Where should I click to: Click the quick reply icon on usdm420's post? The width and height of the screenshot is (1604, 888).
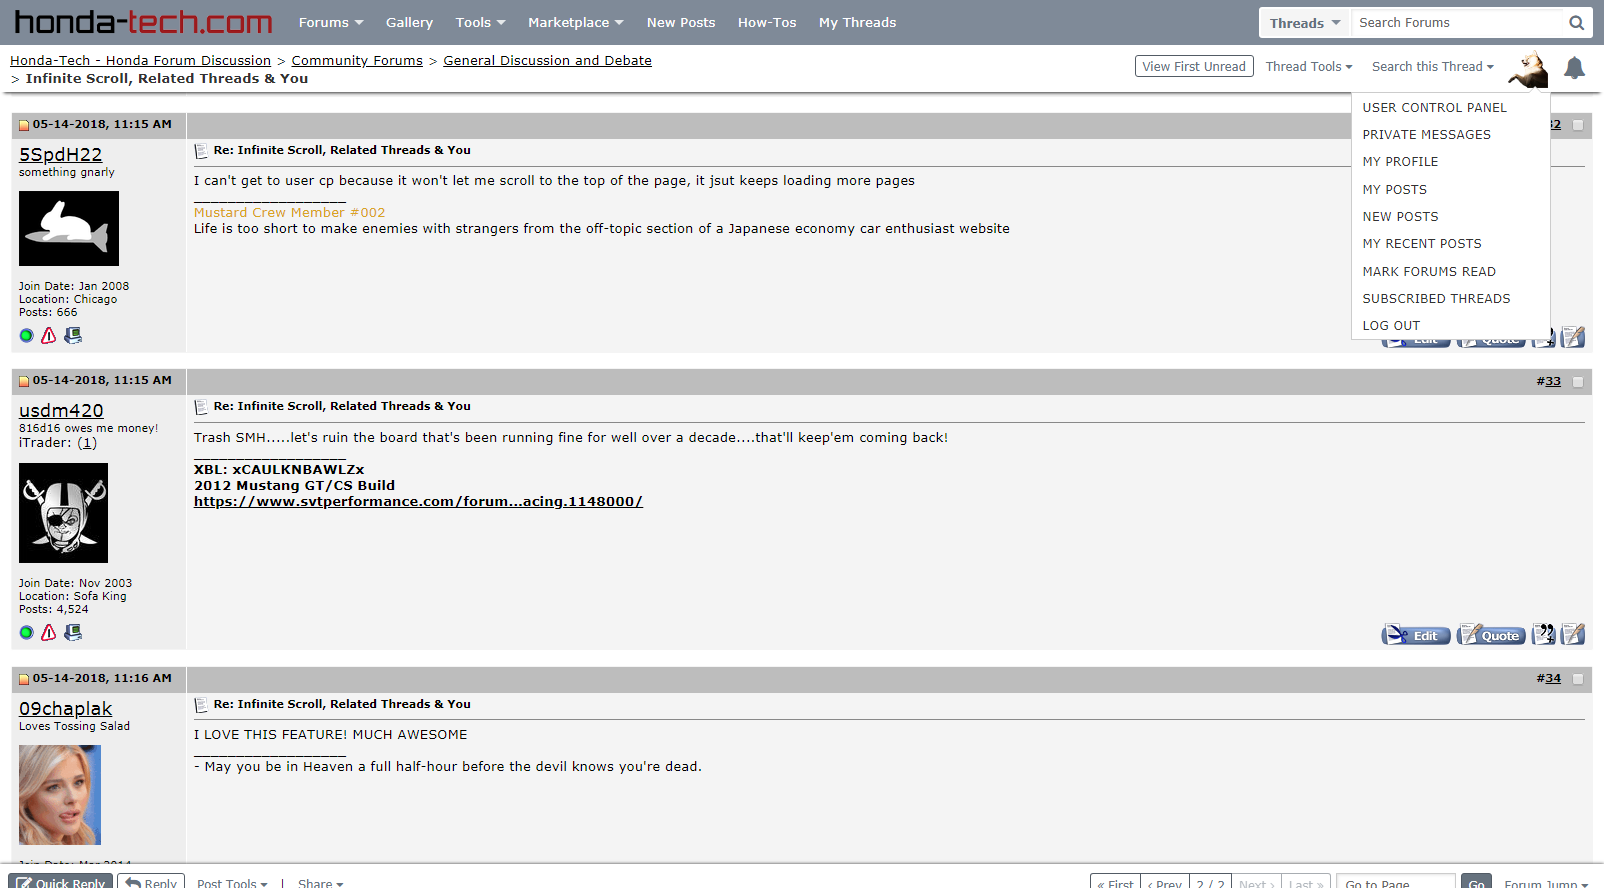point(1573,634)
